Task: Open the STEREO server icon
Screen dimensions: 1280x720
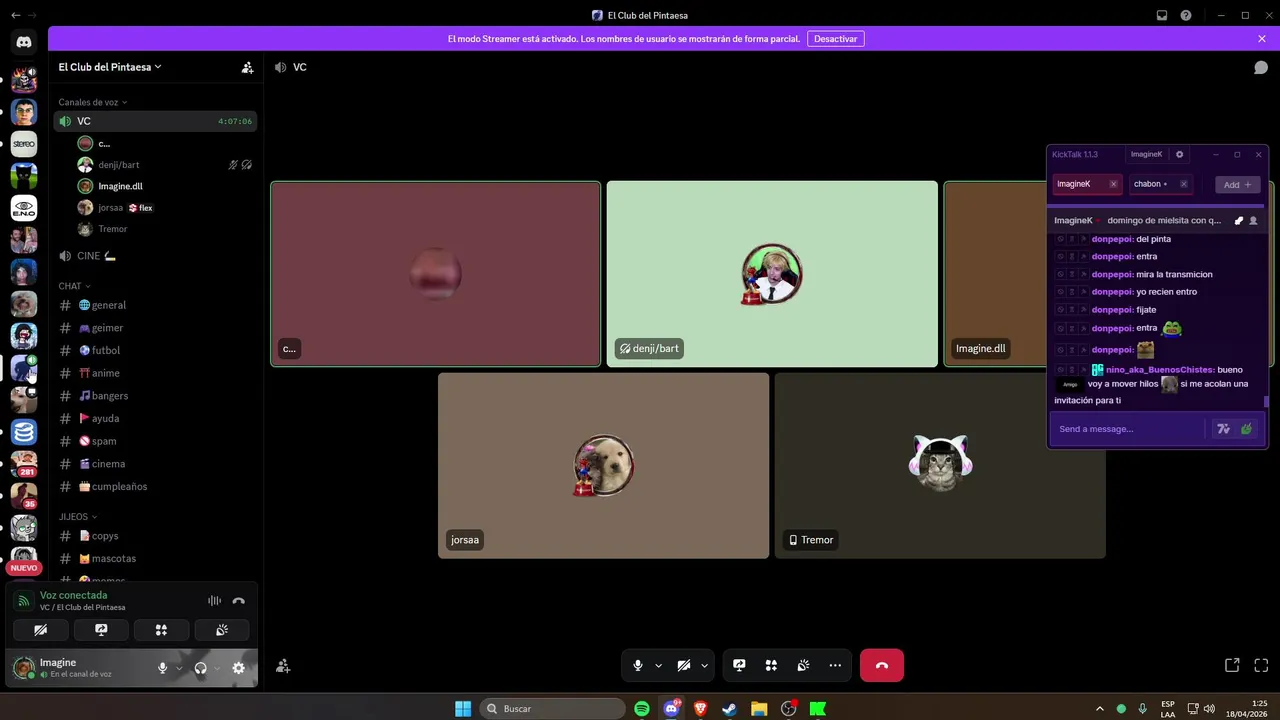Action: pyautogui.click(x=24, y=144)
